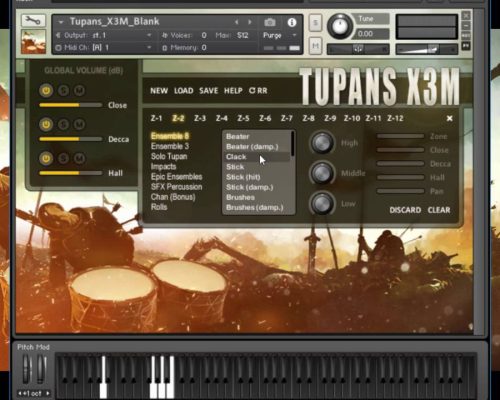
Task: Shift keyboard octave up with right arrow
Action: (48, 393)
